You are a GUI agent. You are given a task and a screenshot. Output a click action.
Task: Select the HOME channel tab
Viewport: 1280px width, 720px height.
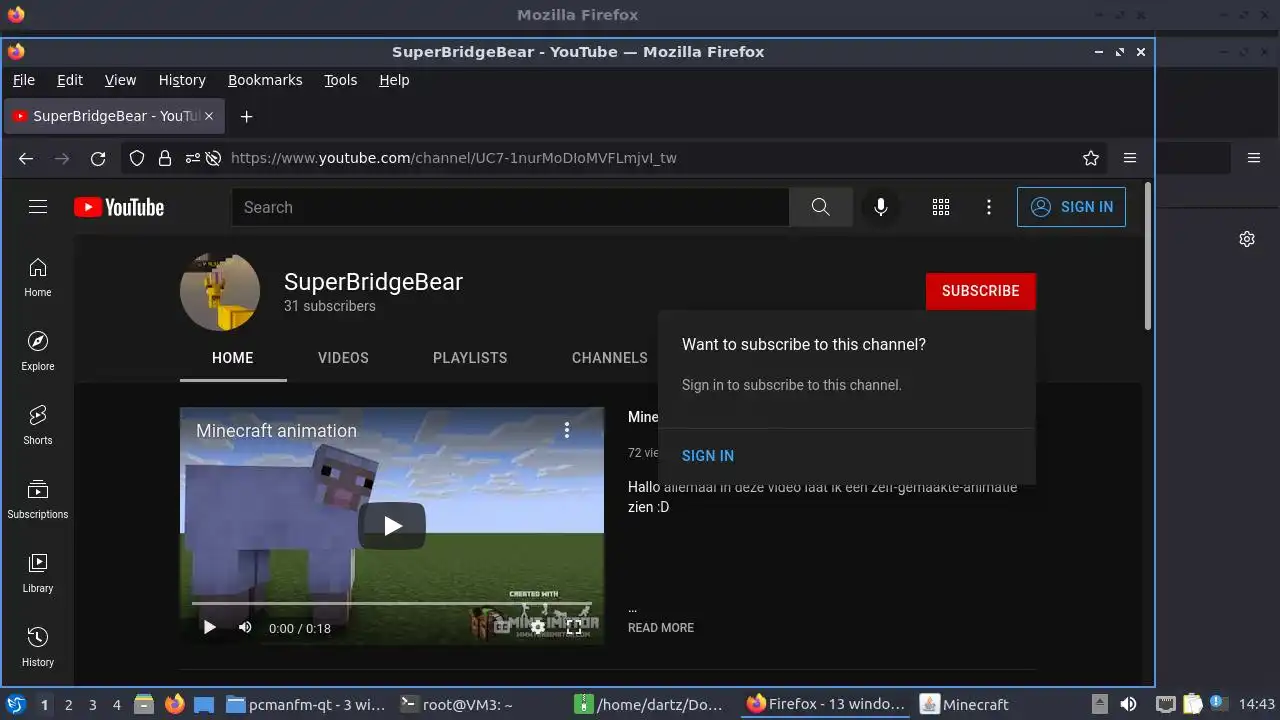point(233,358)
